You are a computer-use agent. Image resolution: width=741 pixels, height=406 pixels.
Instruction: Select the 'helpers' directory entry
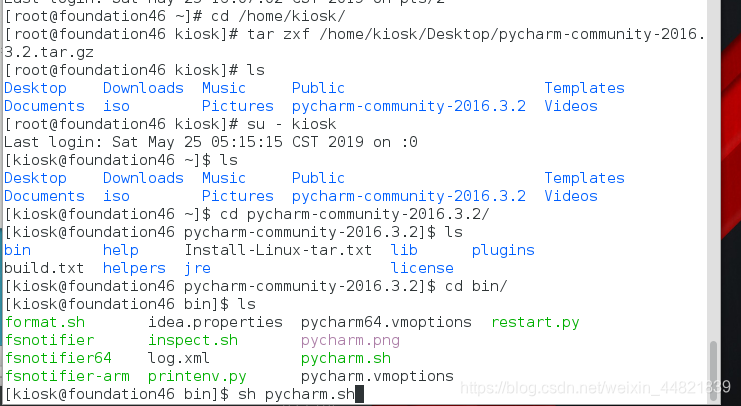point(134,268)
